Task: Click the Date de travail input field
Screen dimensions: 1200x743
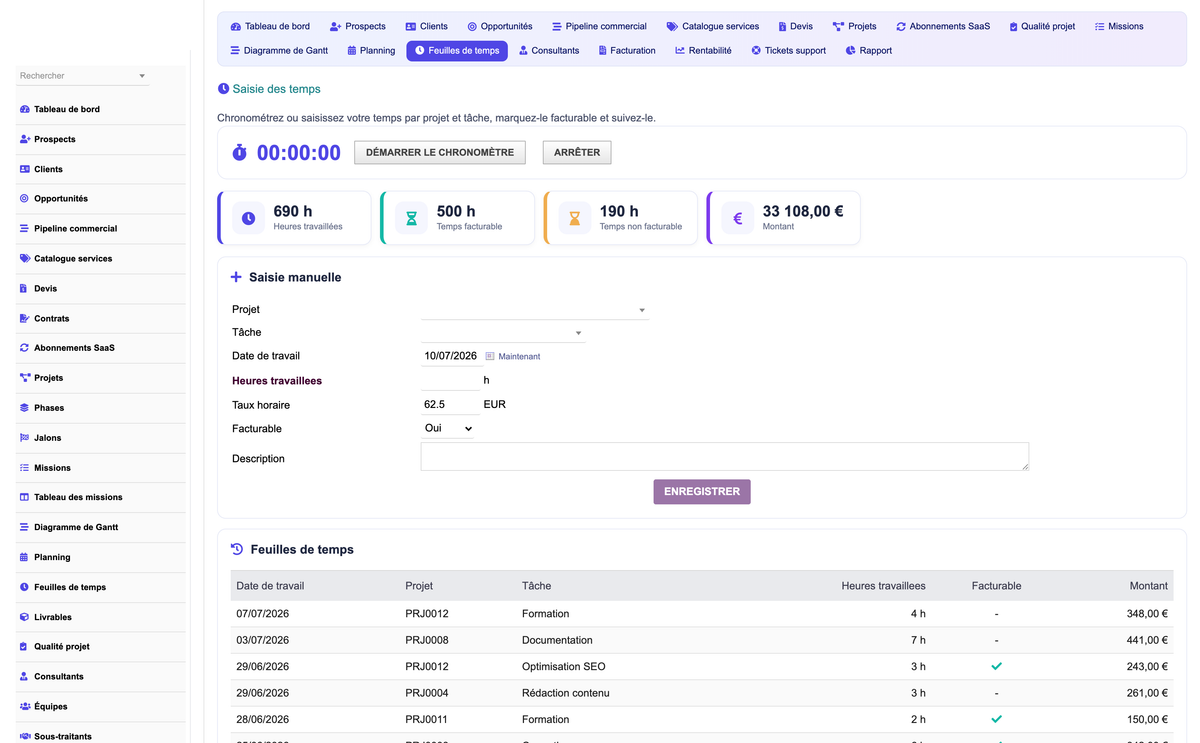Action: tap(451, 355)
